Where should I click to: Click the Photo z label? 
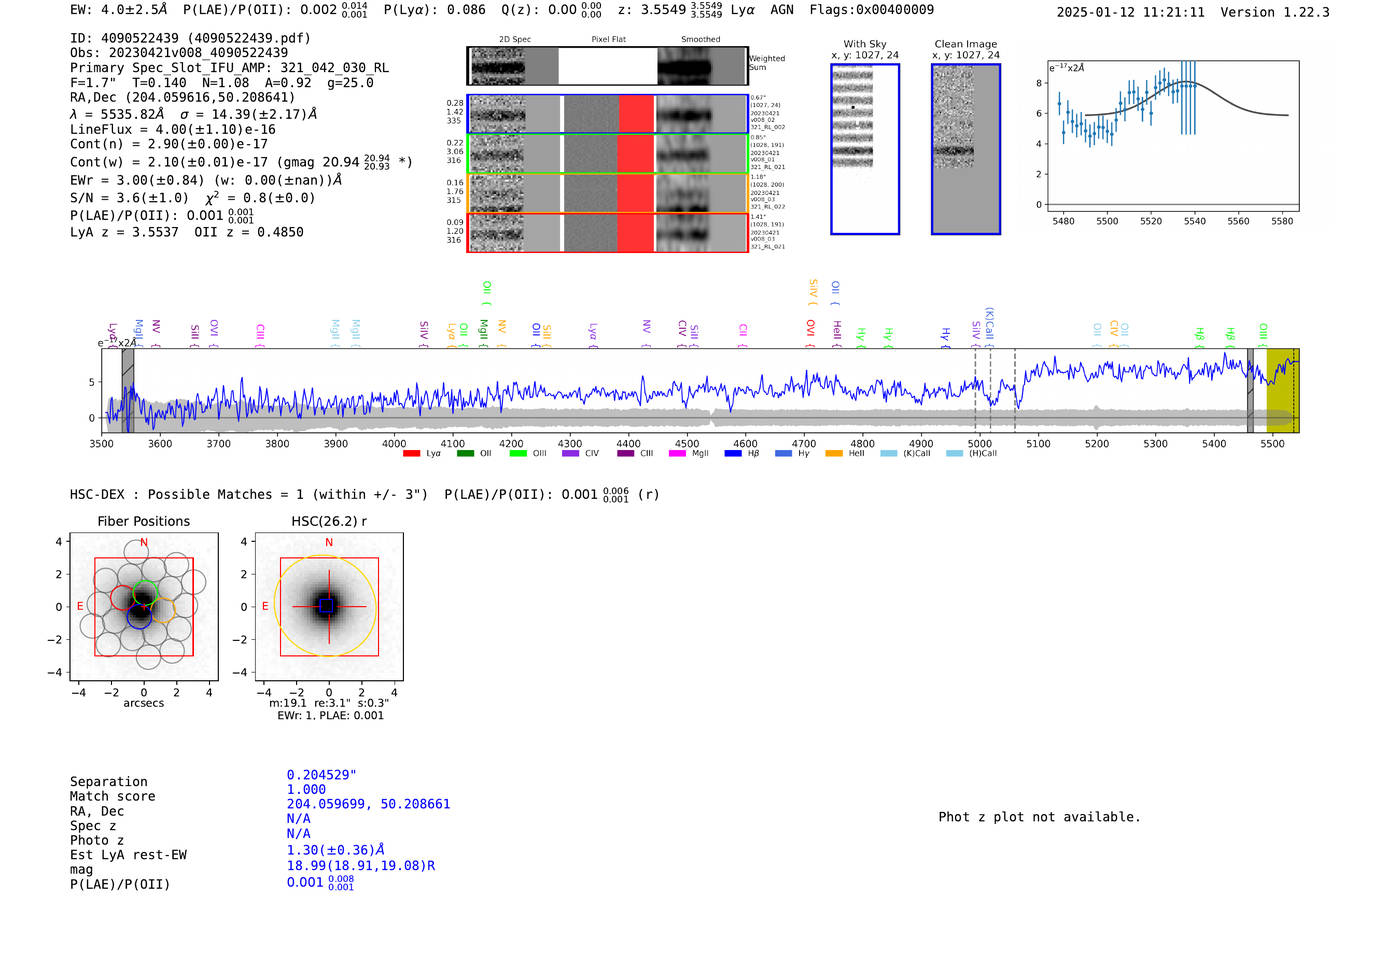[97, 841]
